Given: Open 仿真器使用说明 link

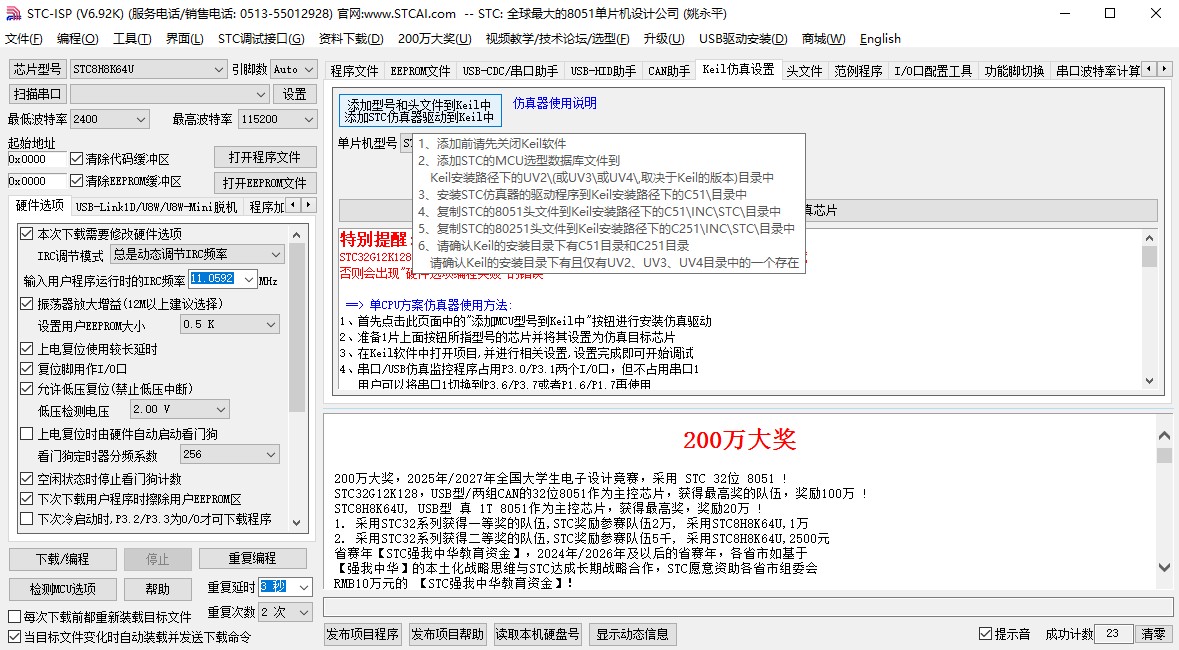Looking at the screenshot, I should (555, 103).
